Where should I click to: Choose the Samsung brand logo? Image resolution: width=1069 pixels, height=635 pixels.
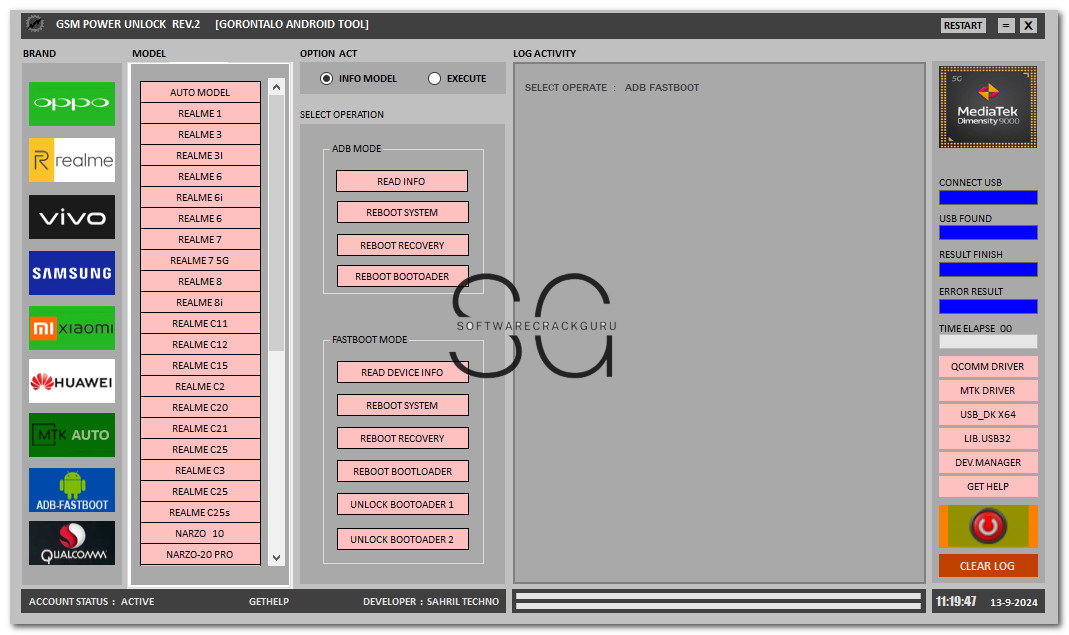(72, 273)
